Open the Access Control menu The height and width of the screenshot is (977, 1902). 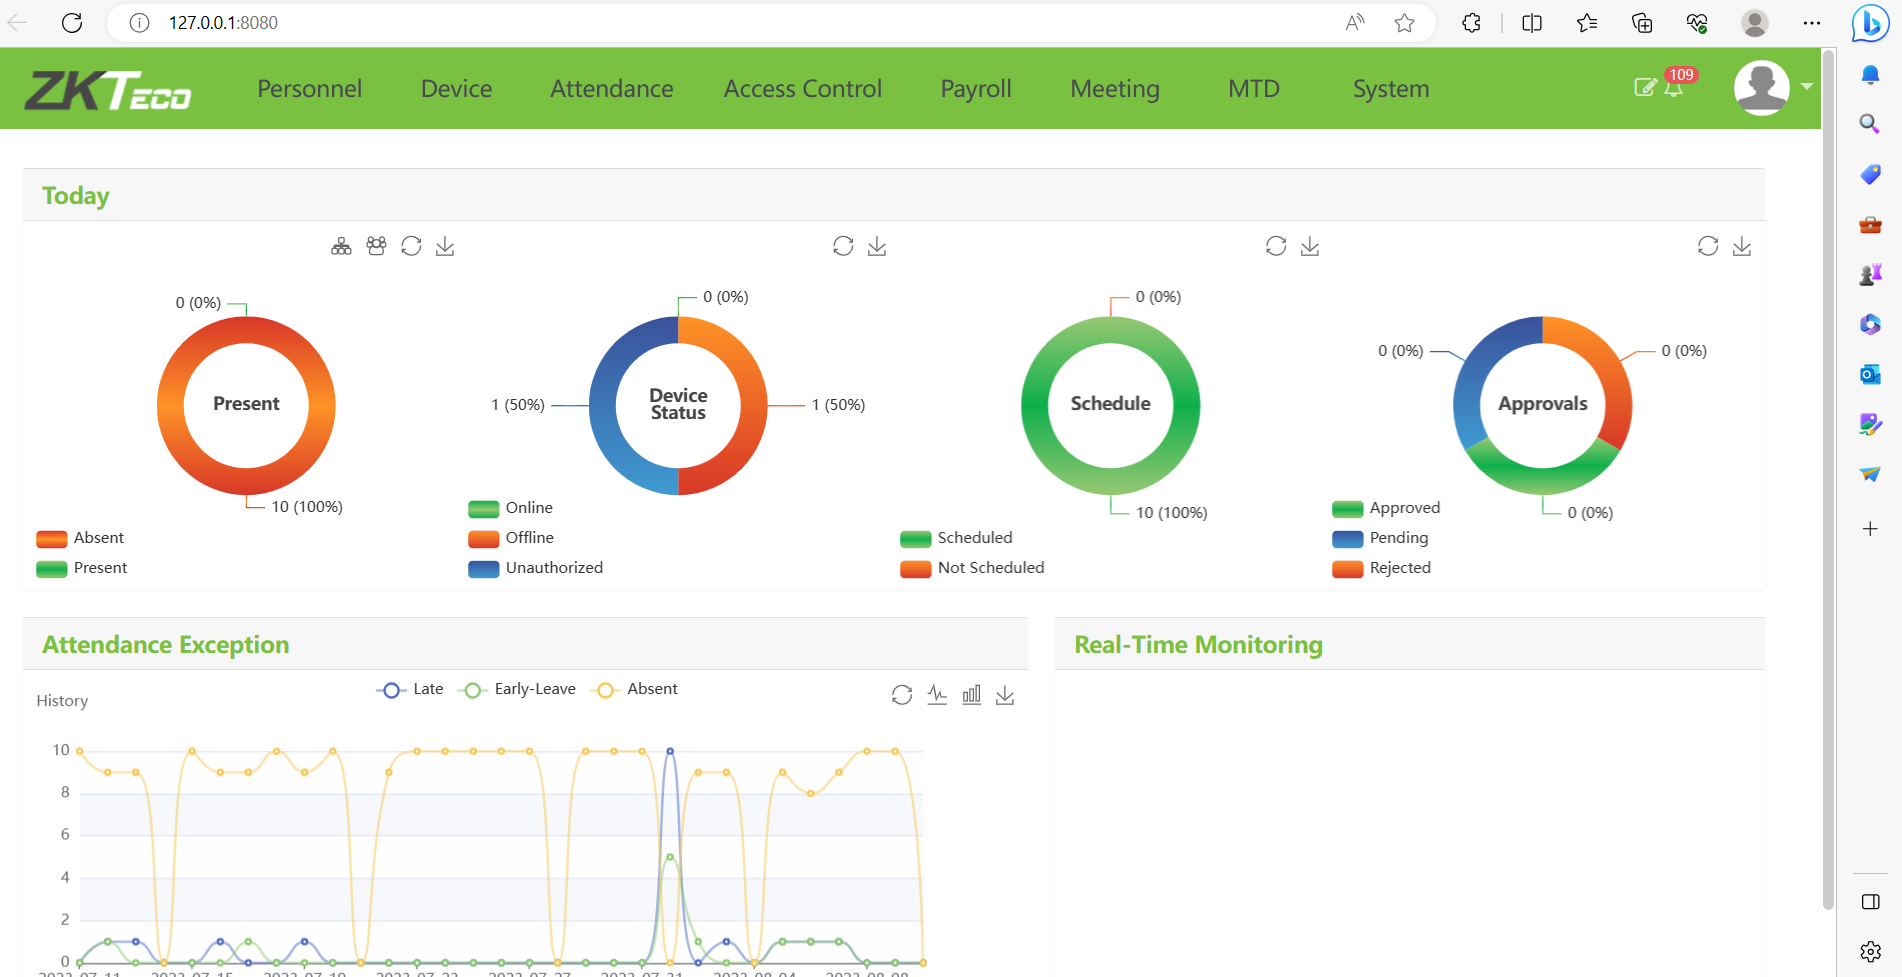pyautogui.click(x=802, y=89)
